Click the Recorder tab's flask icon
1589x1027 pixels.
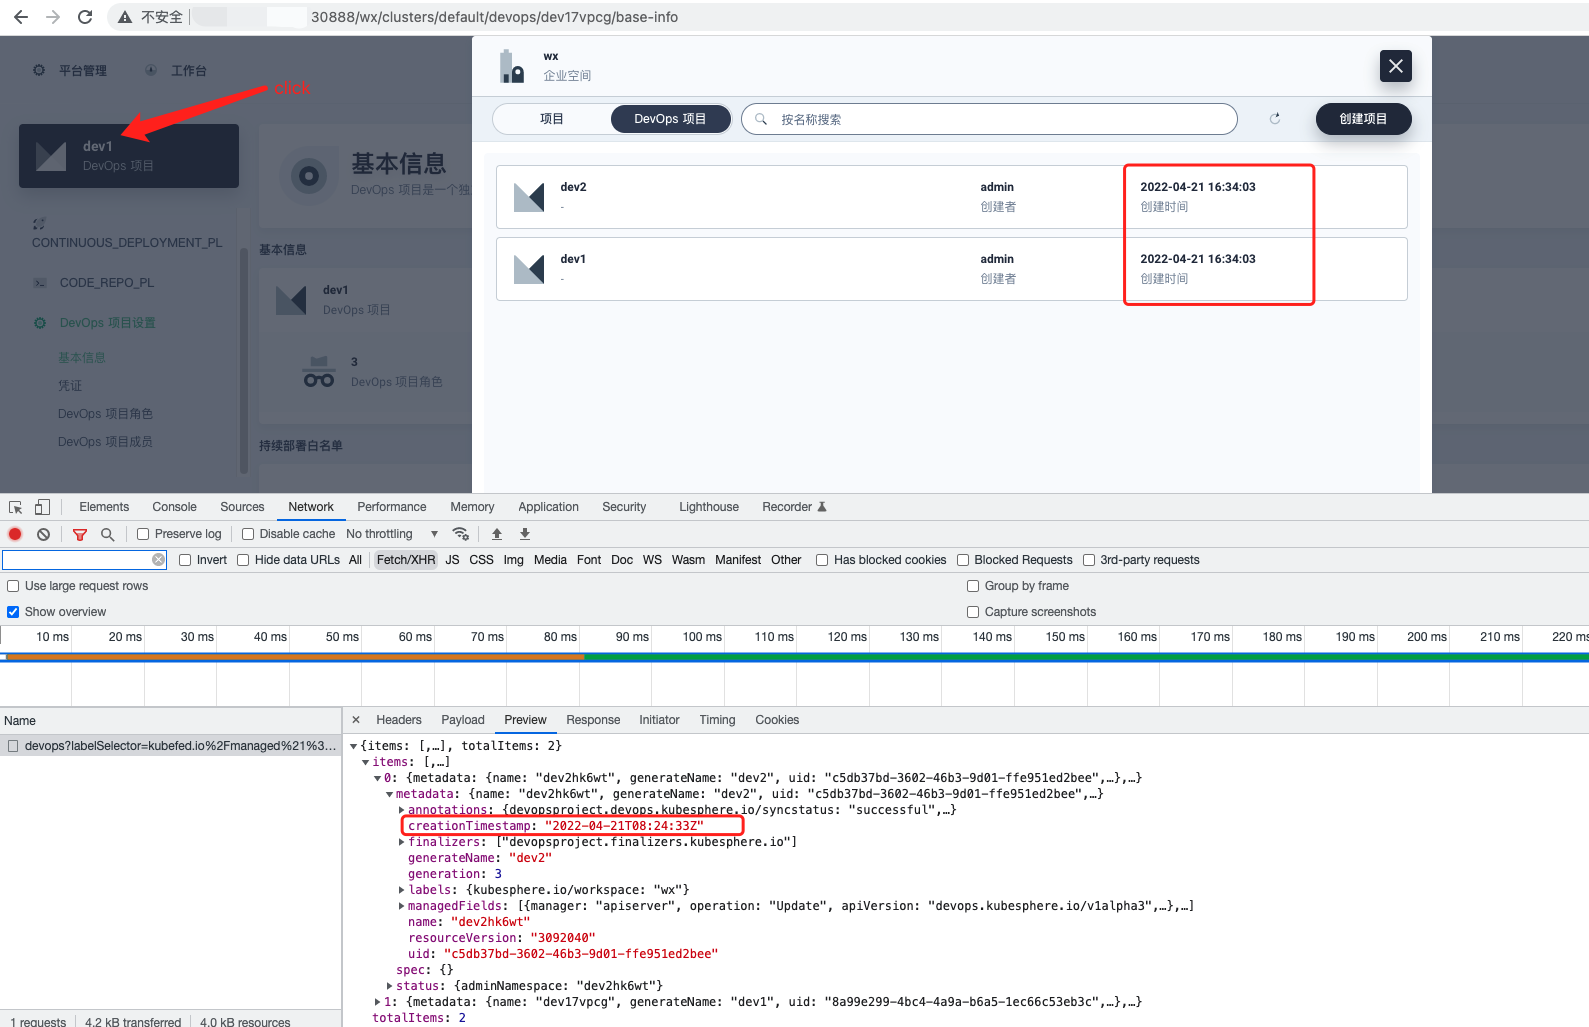pyautogui.click(x=822, y=507)
